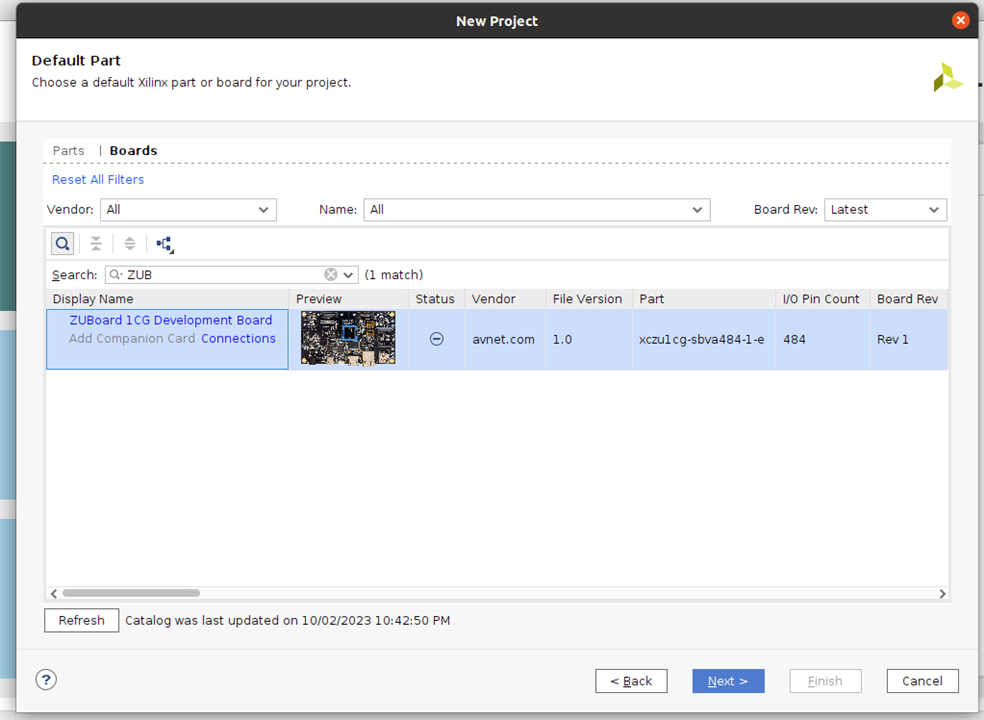
Task: Click the ZUBoard preview thumbnail
Action: tap(348, 339)
